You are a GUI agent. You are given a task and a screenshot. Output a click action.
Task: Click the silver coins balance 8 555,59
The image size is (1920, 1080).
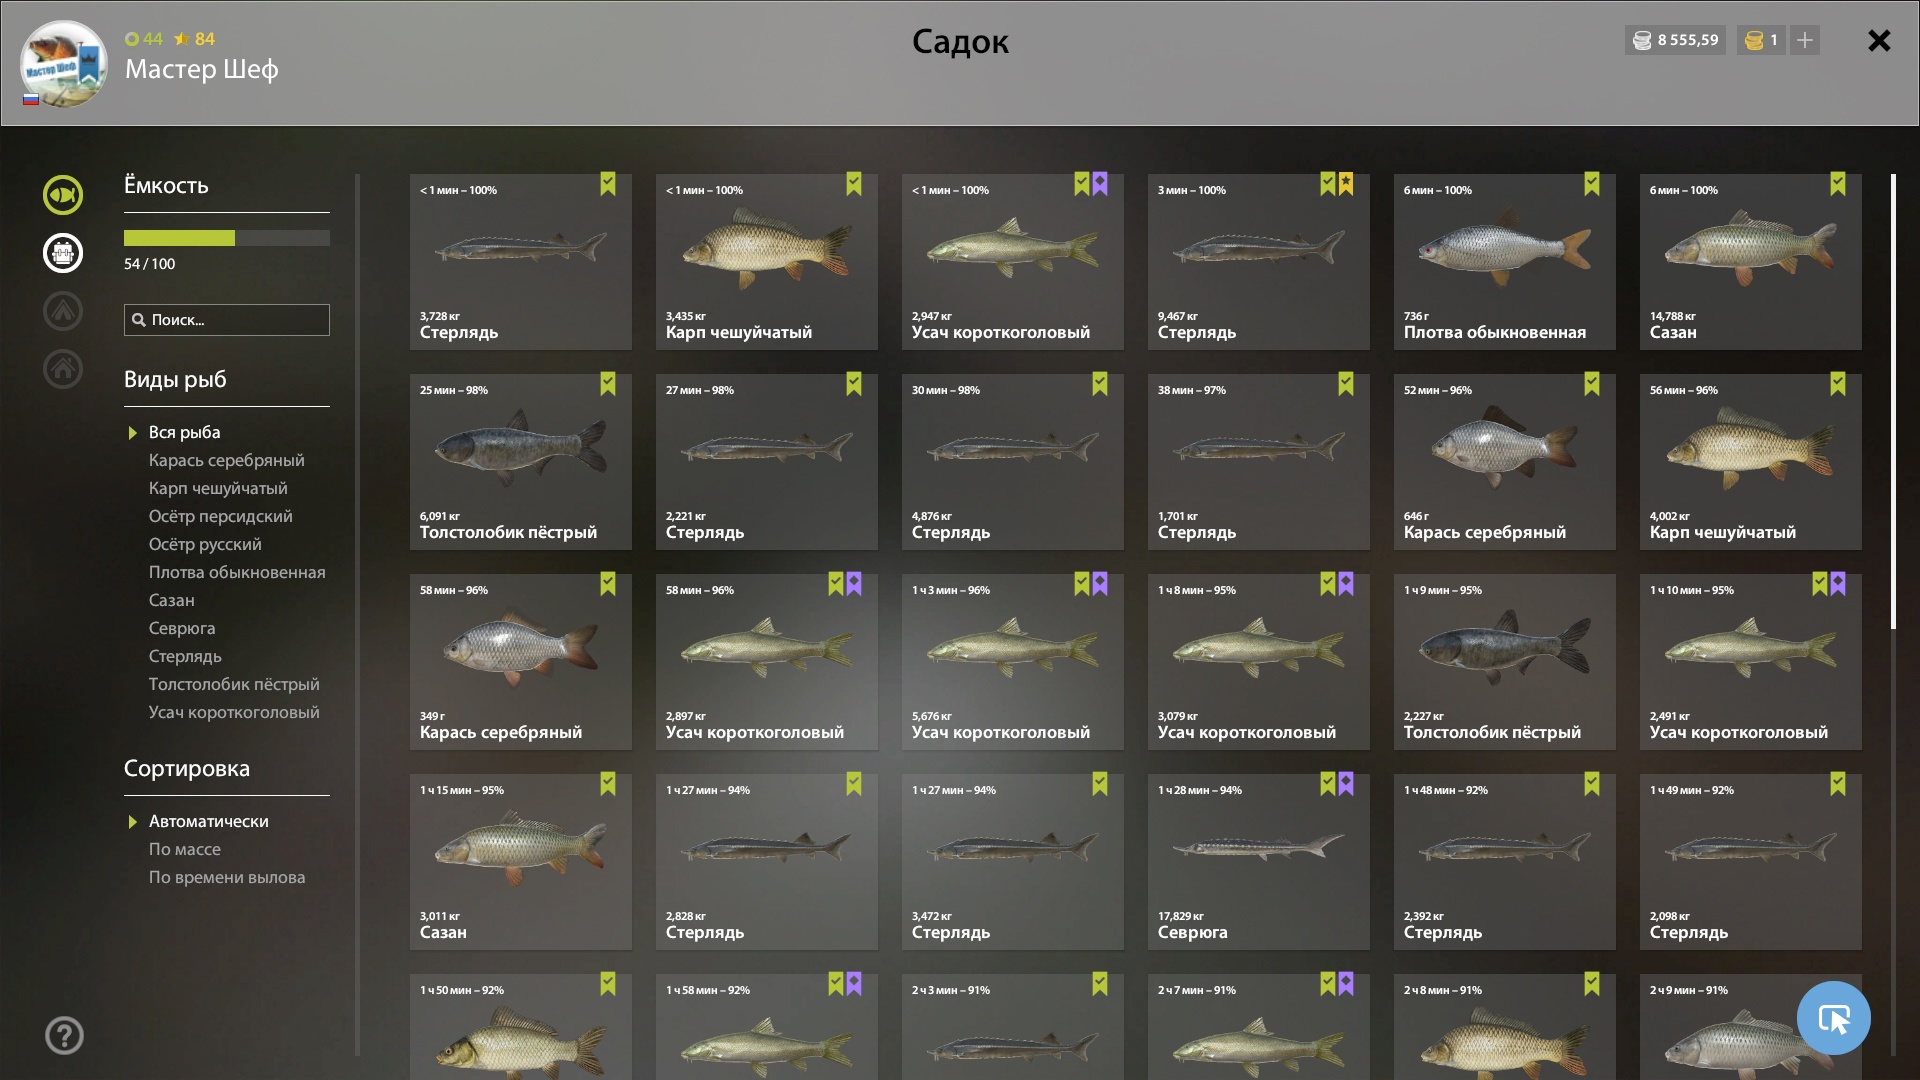[x=1676, y=40]
